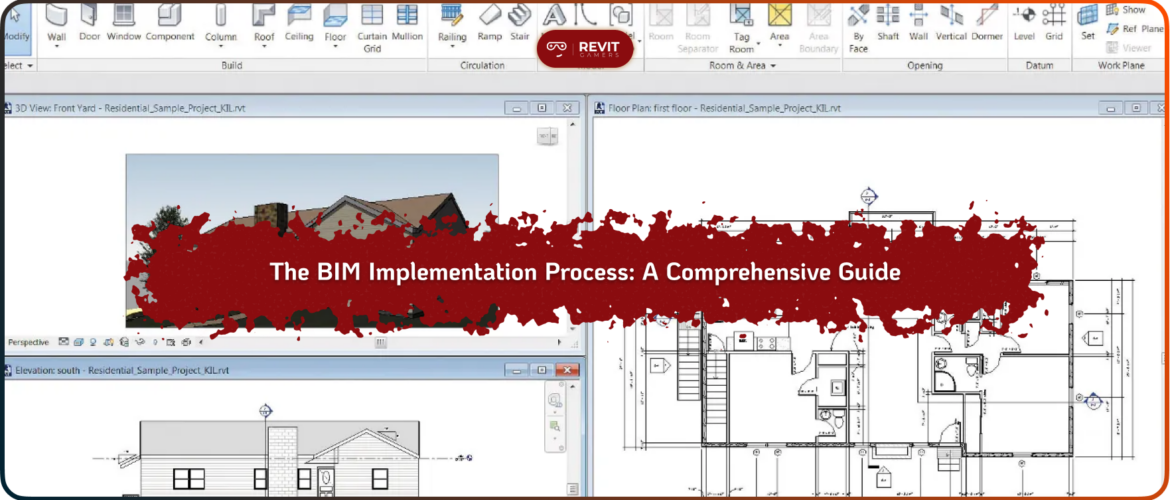Screen dimensions: 1170x500
Task: Click the Set work plane tool
Action: pyautogui.click(x=1088, y=22)
